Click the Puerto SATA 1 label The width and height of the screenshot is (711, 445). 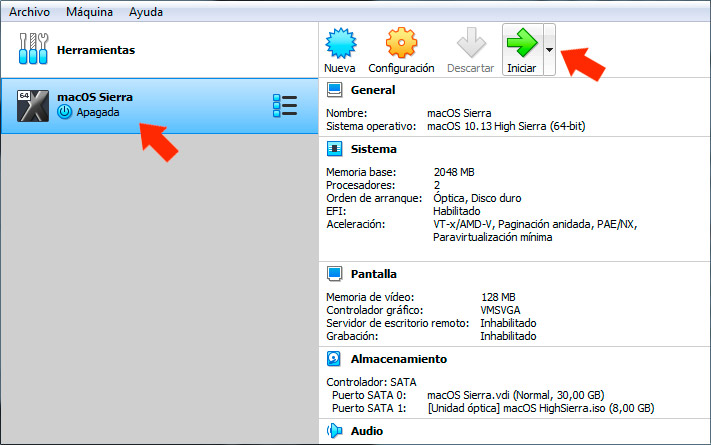tap(369, 408)
